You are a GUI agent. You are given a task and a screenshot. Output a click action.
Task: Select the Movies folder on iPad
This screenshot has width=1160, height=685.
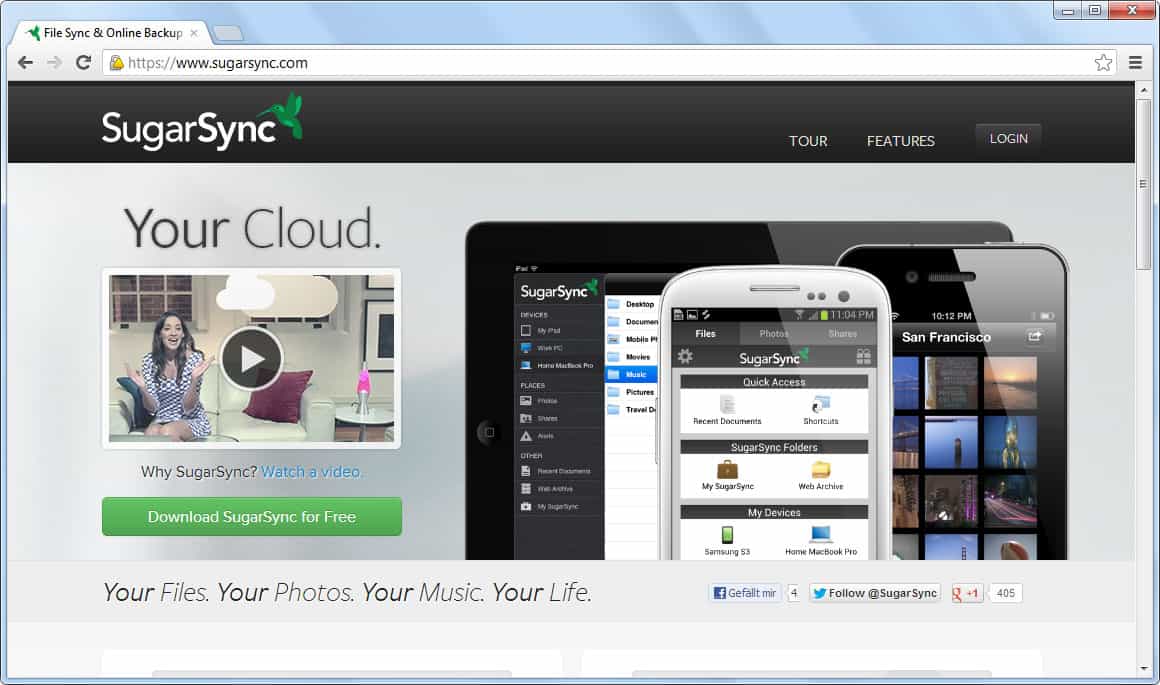click(x=631, y=357)
